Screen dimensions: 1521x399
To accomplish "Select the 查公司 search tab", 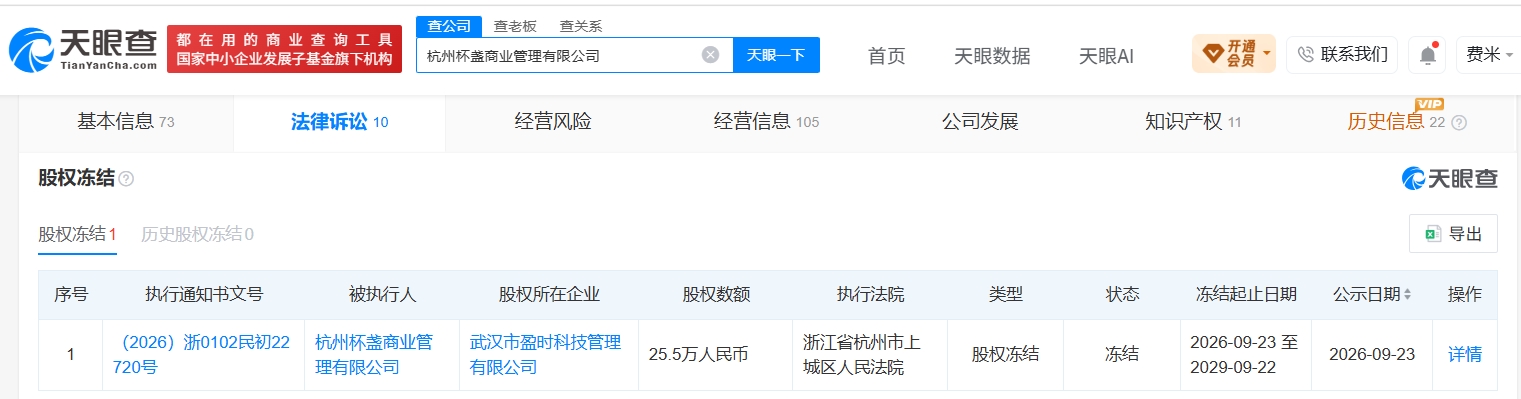I will coord(449,26).
